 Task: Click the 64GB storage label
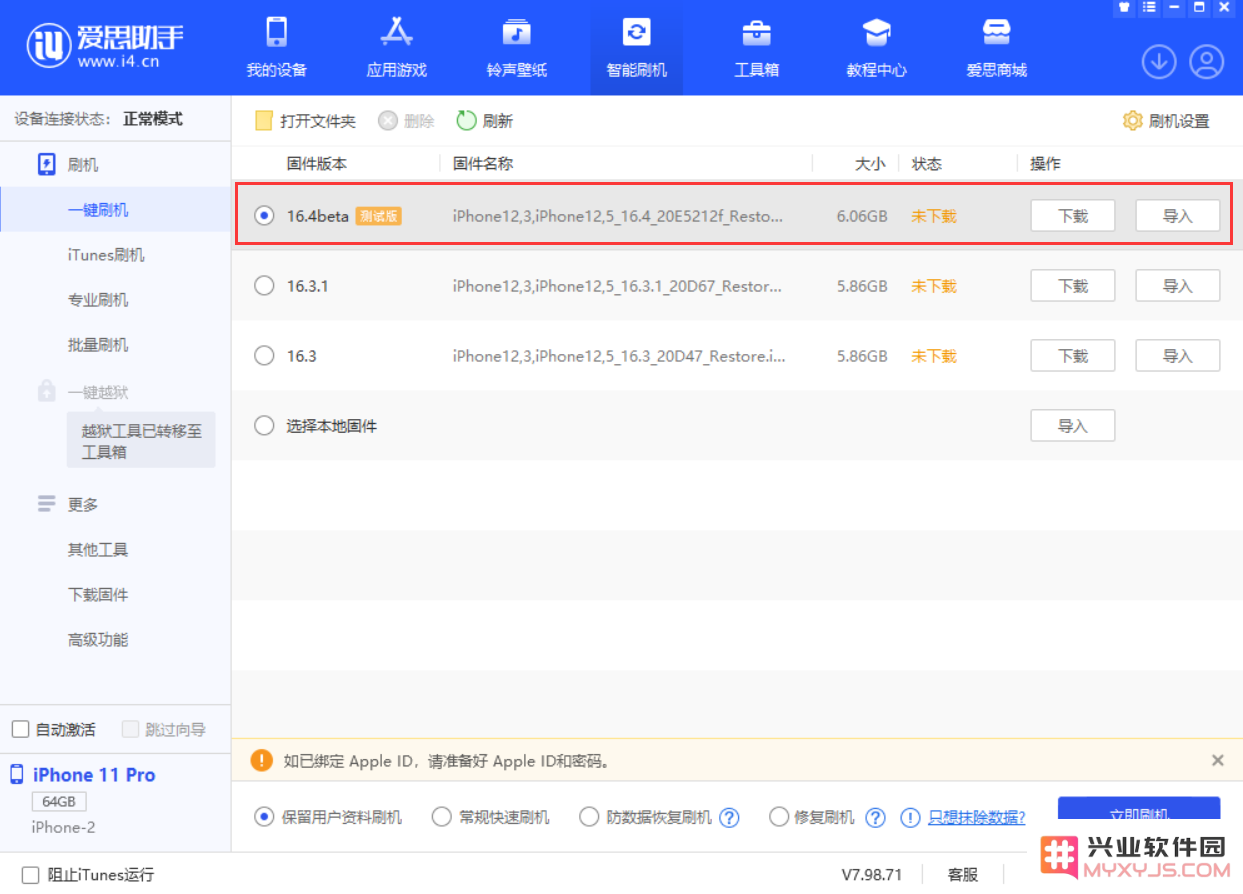coord(59,802)
